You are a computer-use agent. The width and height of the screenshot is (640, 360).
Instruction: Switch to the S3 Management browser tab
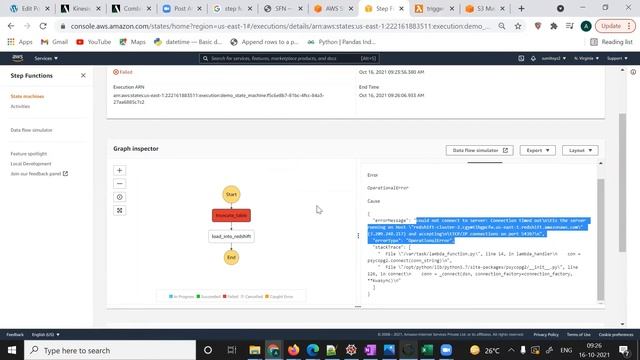pos(486,9)
